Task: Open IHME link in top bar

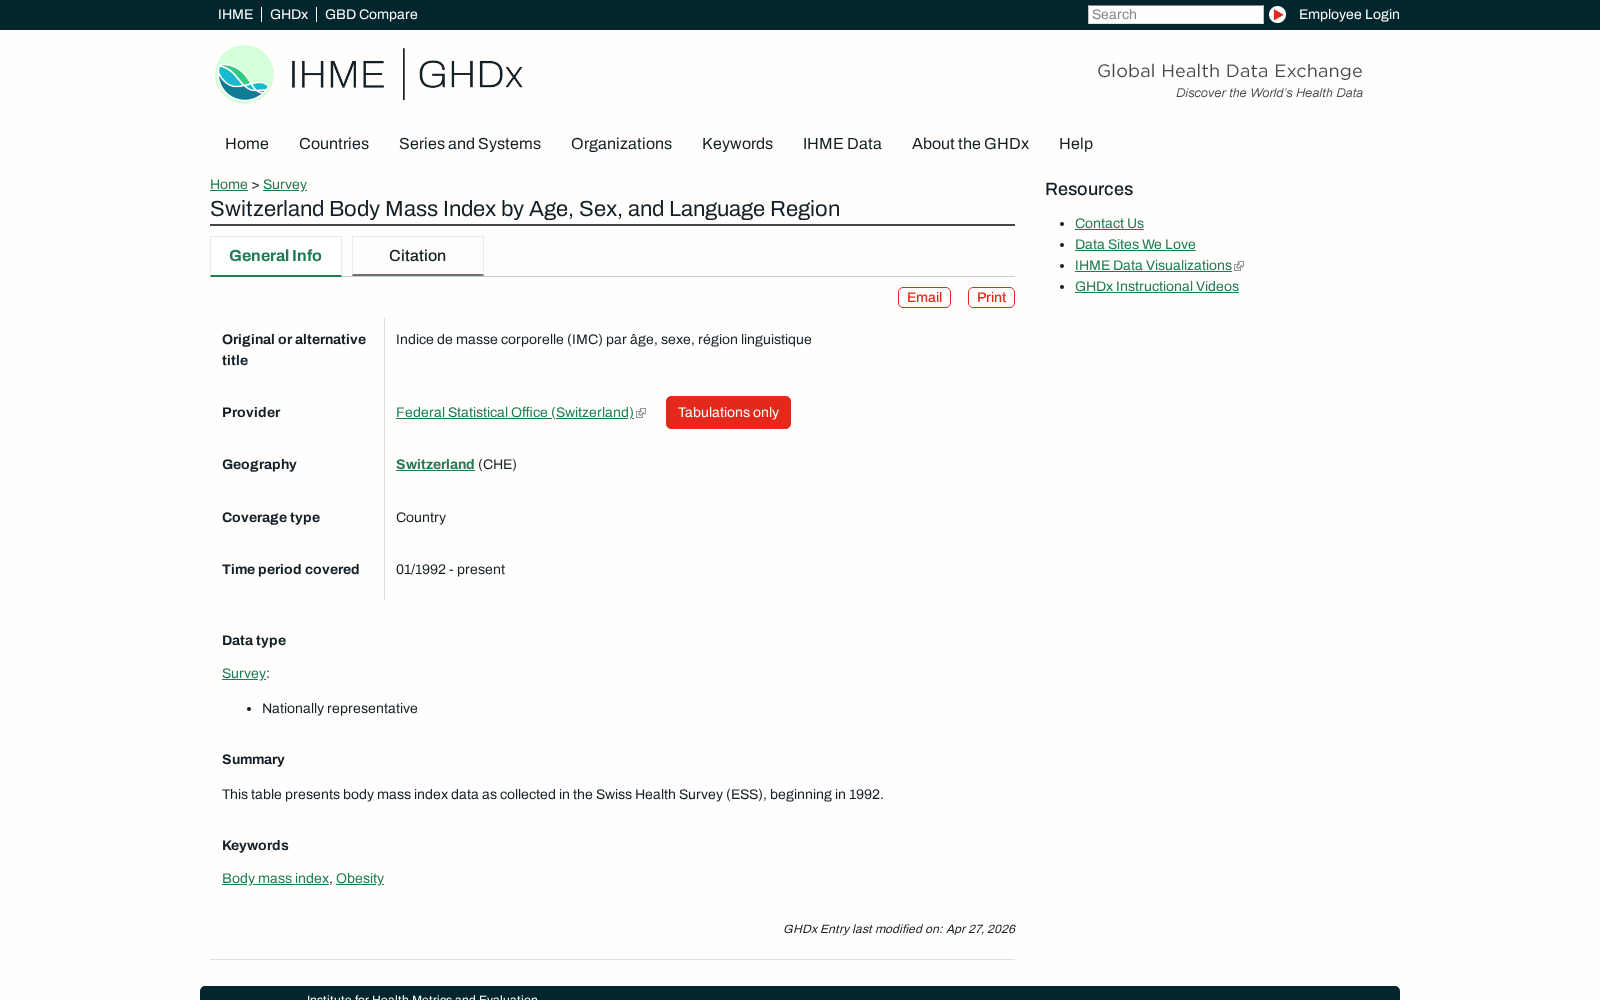Action: click(235, 14)
